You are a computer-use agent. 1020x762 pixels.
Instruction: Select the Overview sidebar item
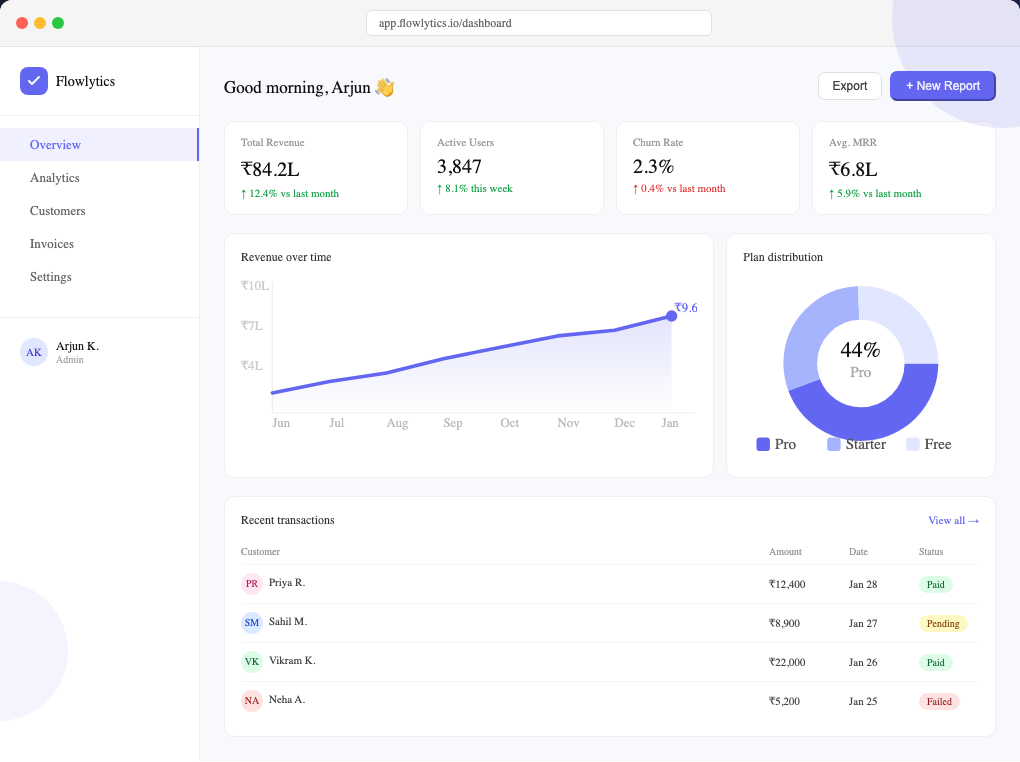point(99,144)
